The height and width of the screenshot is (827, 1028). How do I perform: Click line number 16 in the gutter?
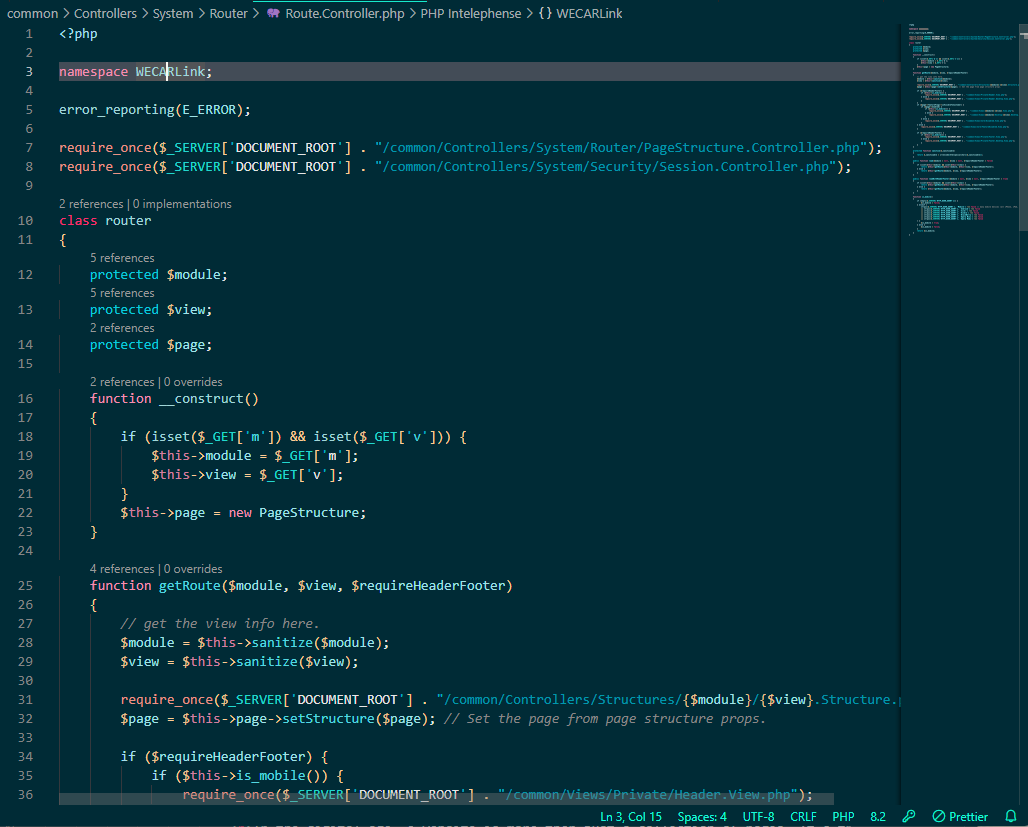[25, 398]
